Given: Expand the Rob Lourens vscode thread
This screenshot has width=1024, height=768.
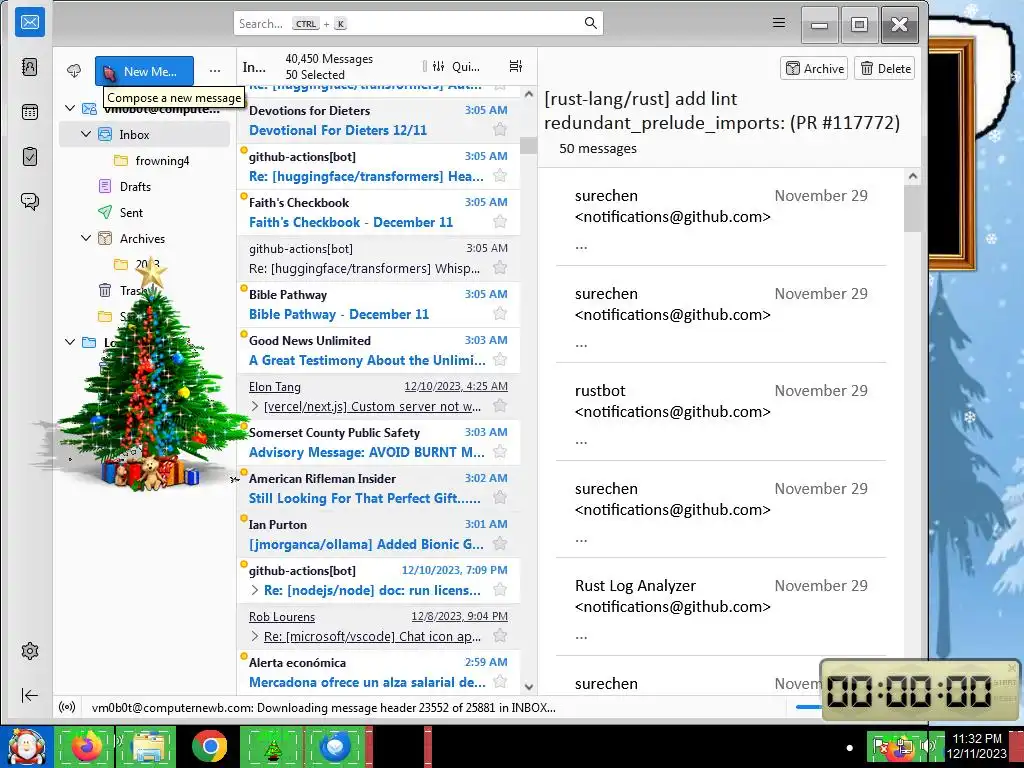Looking at the screenshot, I should point(255,636).
